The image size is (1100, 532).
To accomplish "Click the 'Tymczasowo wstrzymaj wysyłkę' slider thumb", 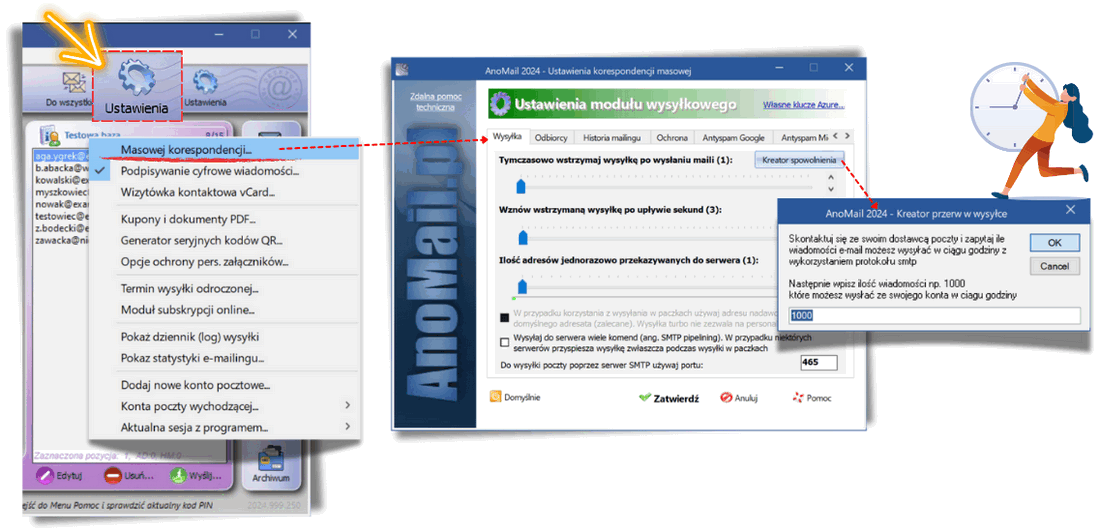I will pyautogui.click(x=521, y=186).
